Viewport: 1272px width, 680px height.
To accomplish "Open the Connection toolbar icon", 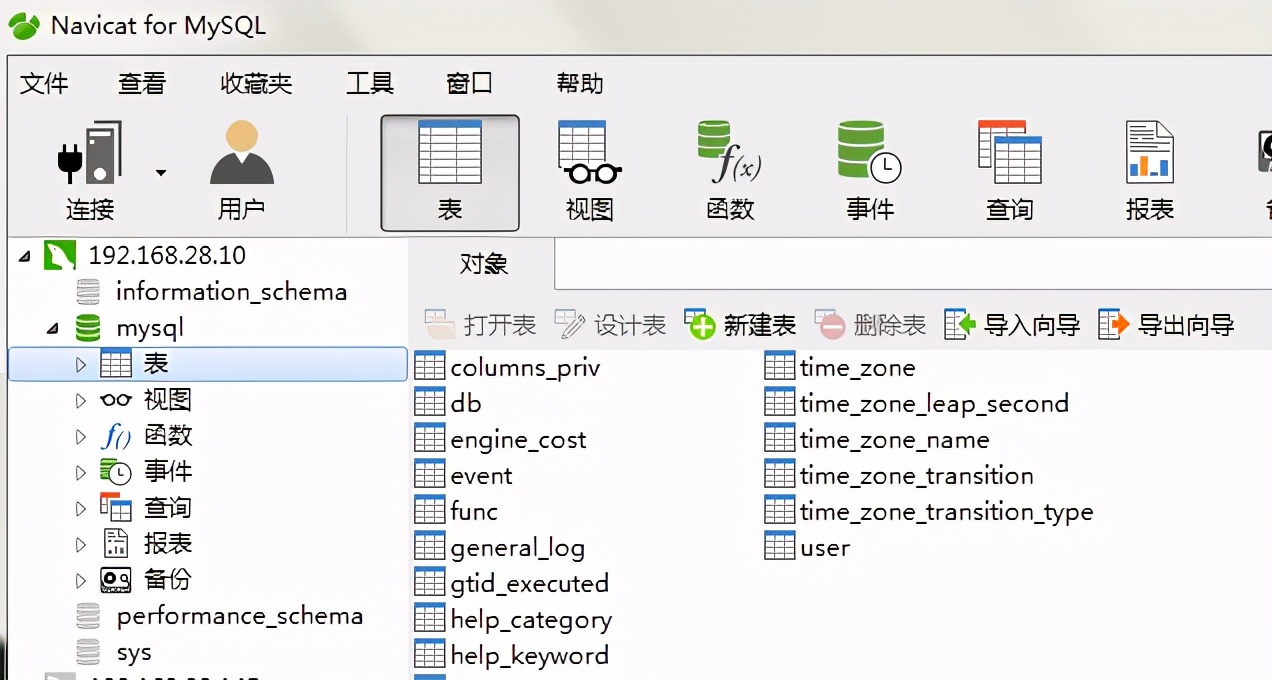I will pos(89,171).
